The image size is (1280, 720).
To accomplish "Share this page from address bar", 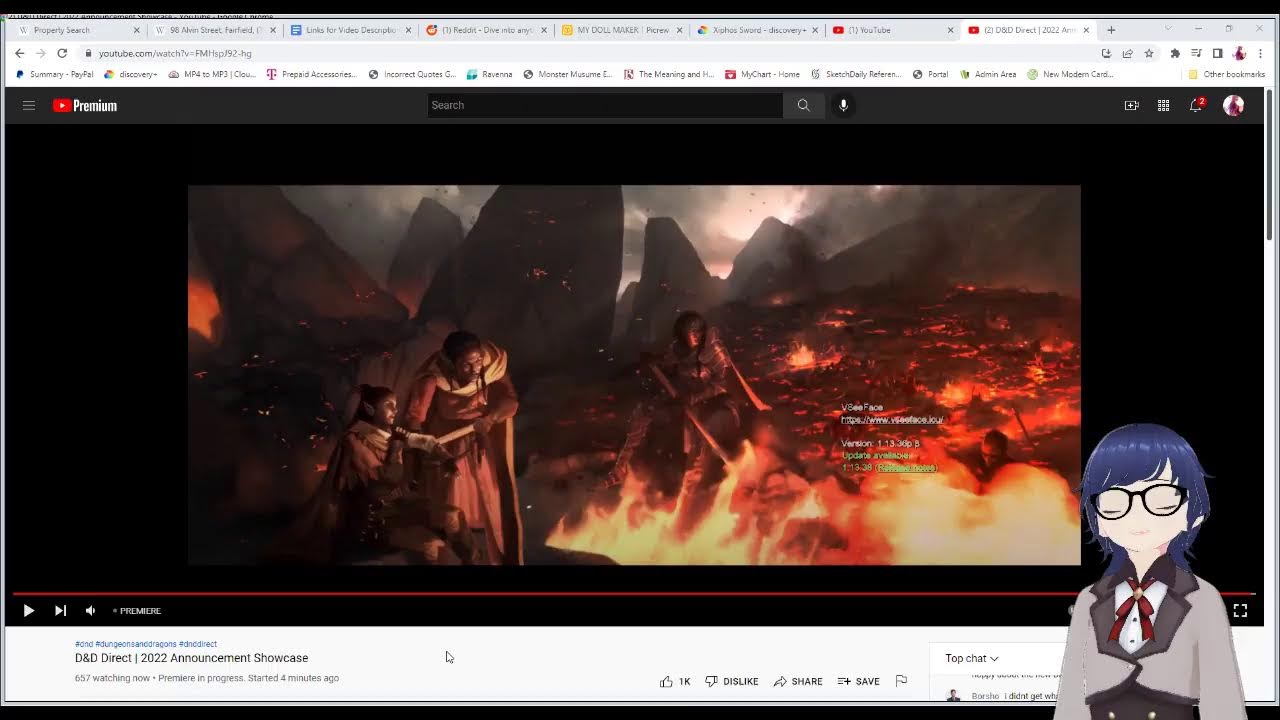I will pyautogui.click(x=1127, y=53).
